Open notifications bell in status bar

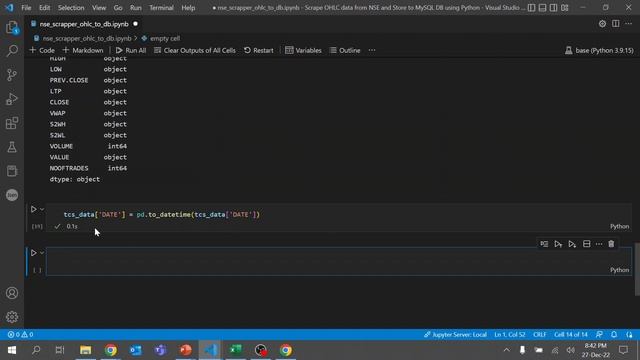tap(614, 335)
